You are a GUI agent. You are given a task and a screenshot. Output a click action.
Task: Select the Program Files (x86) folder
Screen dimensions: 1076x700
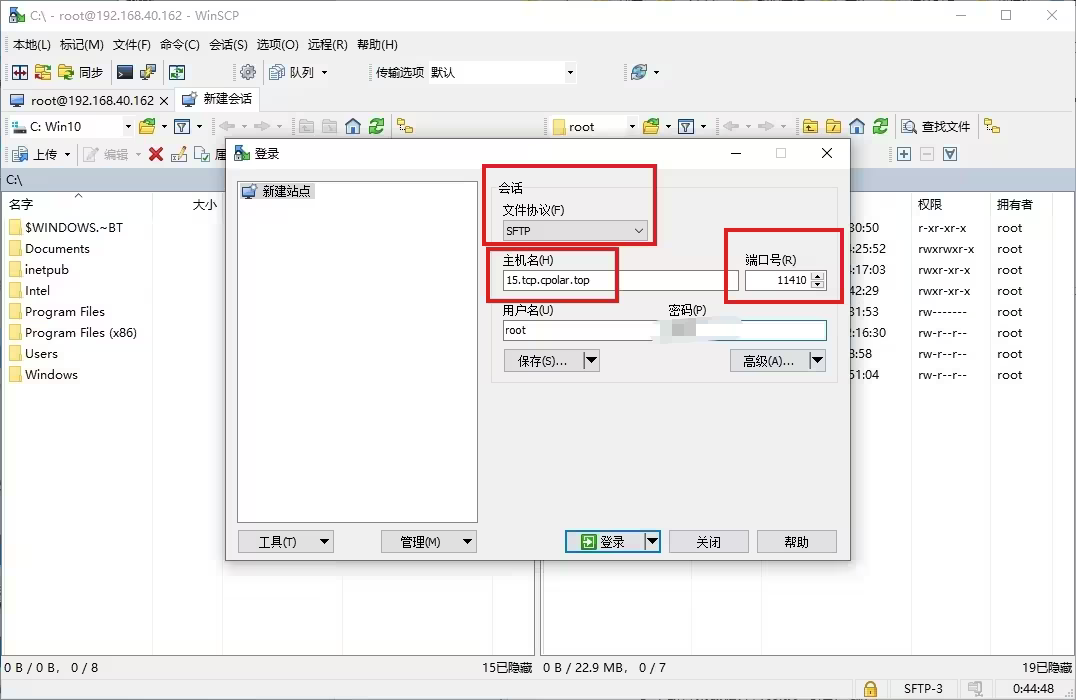tap(74, 333)
